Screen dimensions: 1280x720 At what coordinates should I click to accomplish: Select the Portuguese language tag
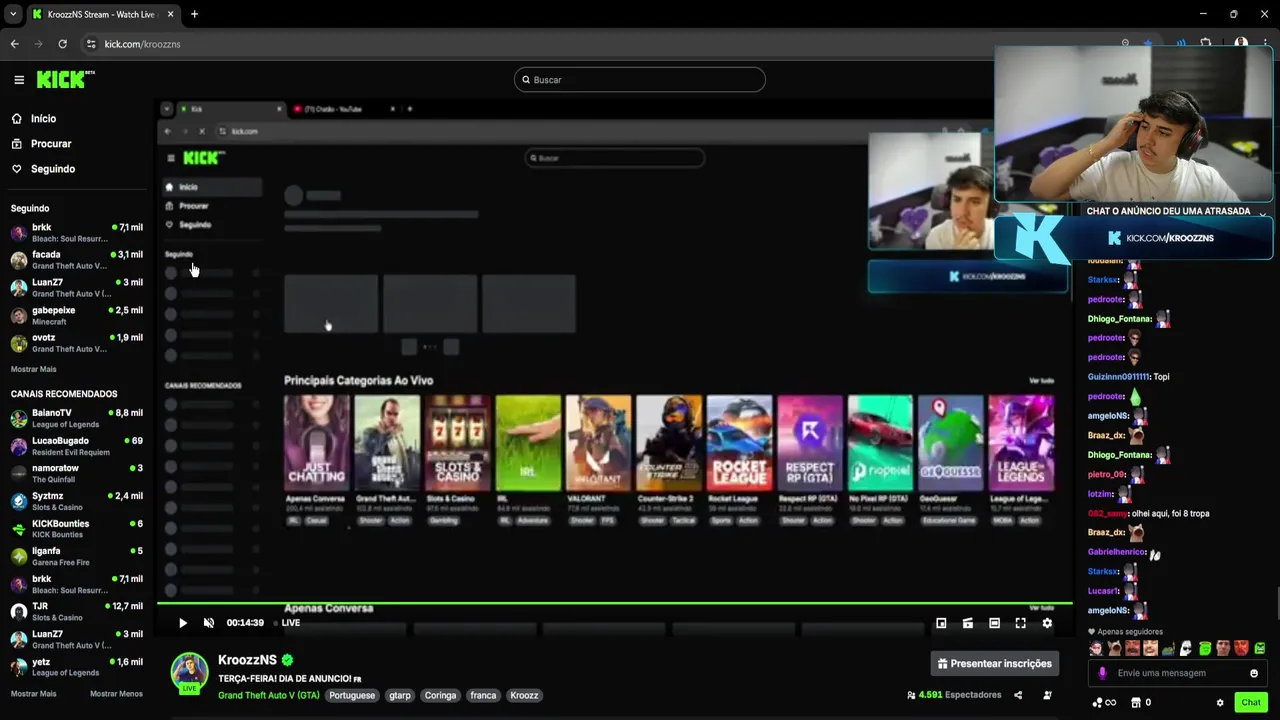pyautogui.click(x=352, y=695)
